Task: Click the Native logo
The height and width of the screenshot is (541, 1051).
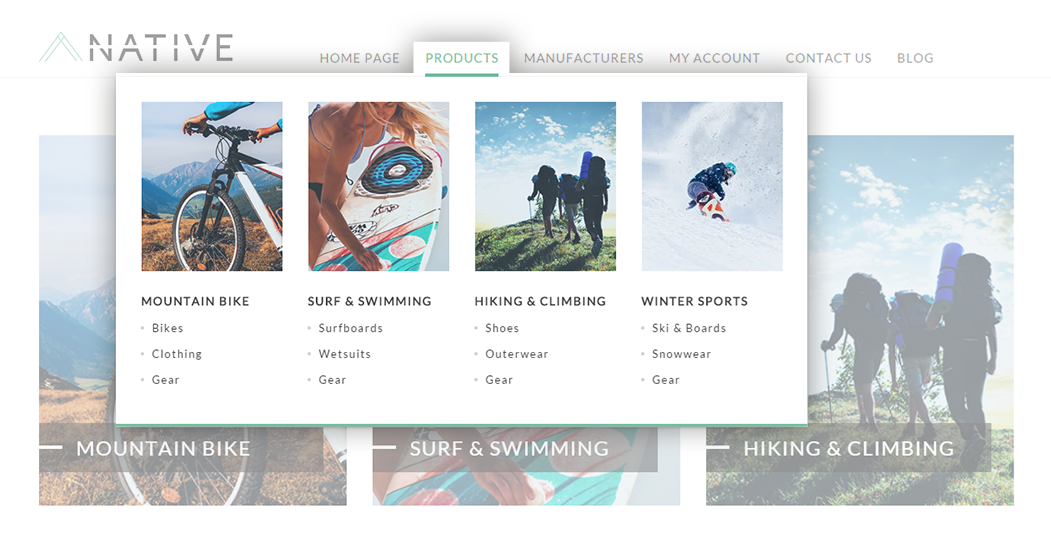Action: [x=136, y=48]
